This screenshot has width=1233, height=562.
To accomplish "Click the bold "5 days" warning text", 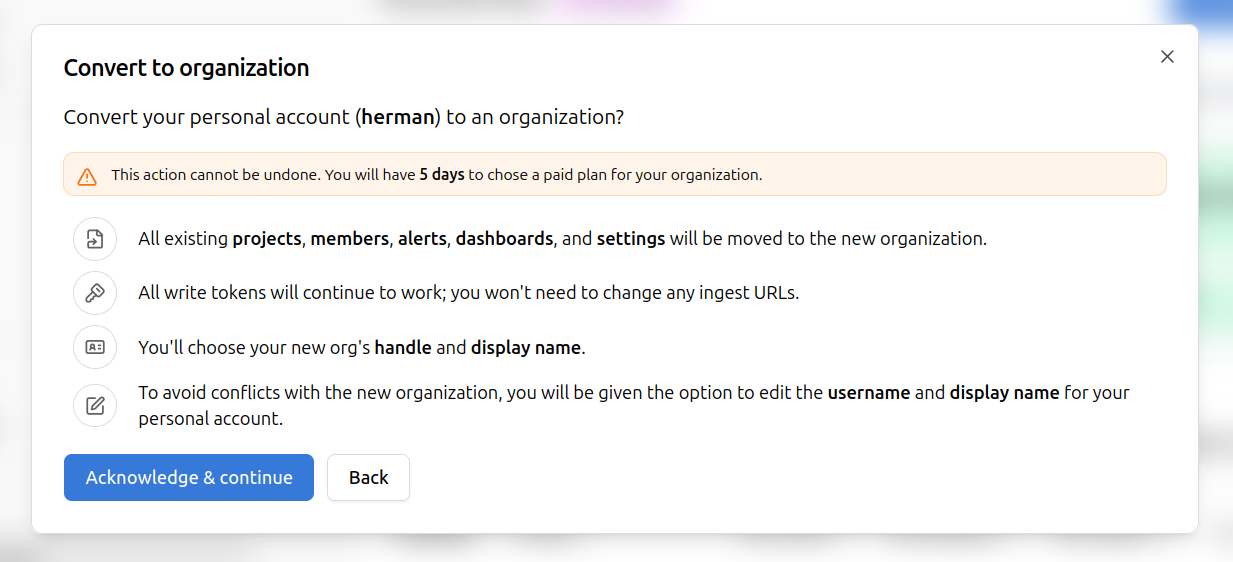I will [x=441, y=175].
